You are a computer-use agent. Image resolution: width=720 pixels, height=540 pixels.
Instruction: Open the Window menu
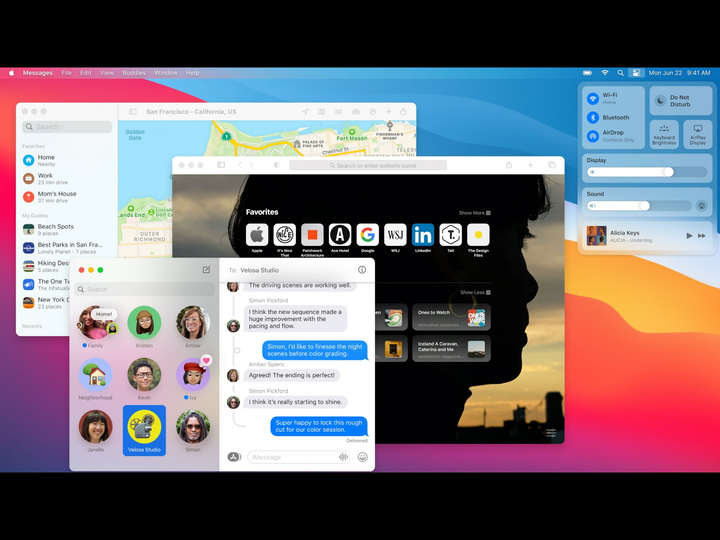point(166,73)
